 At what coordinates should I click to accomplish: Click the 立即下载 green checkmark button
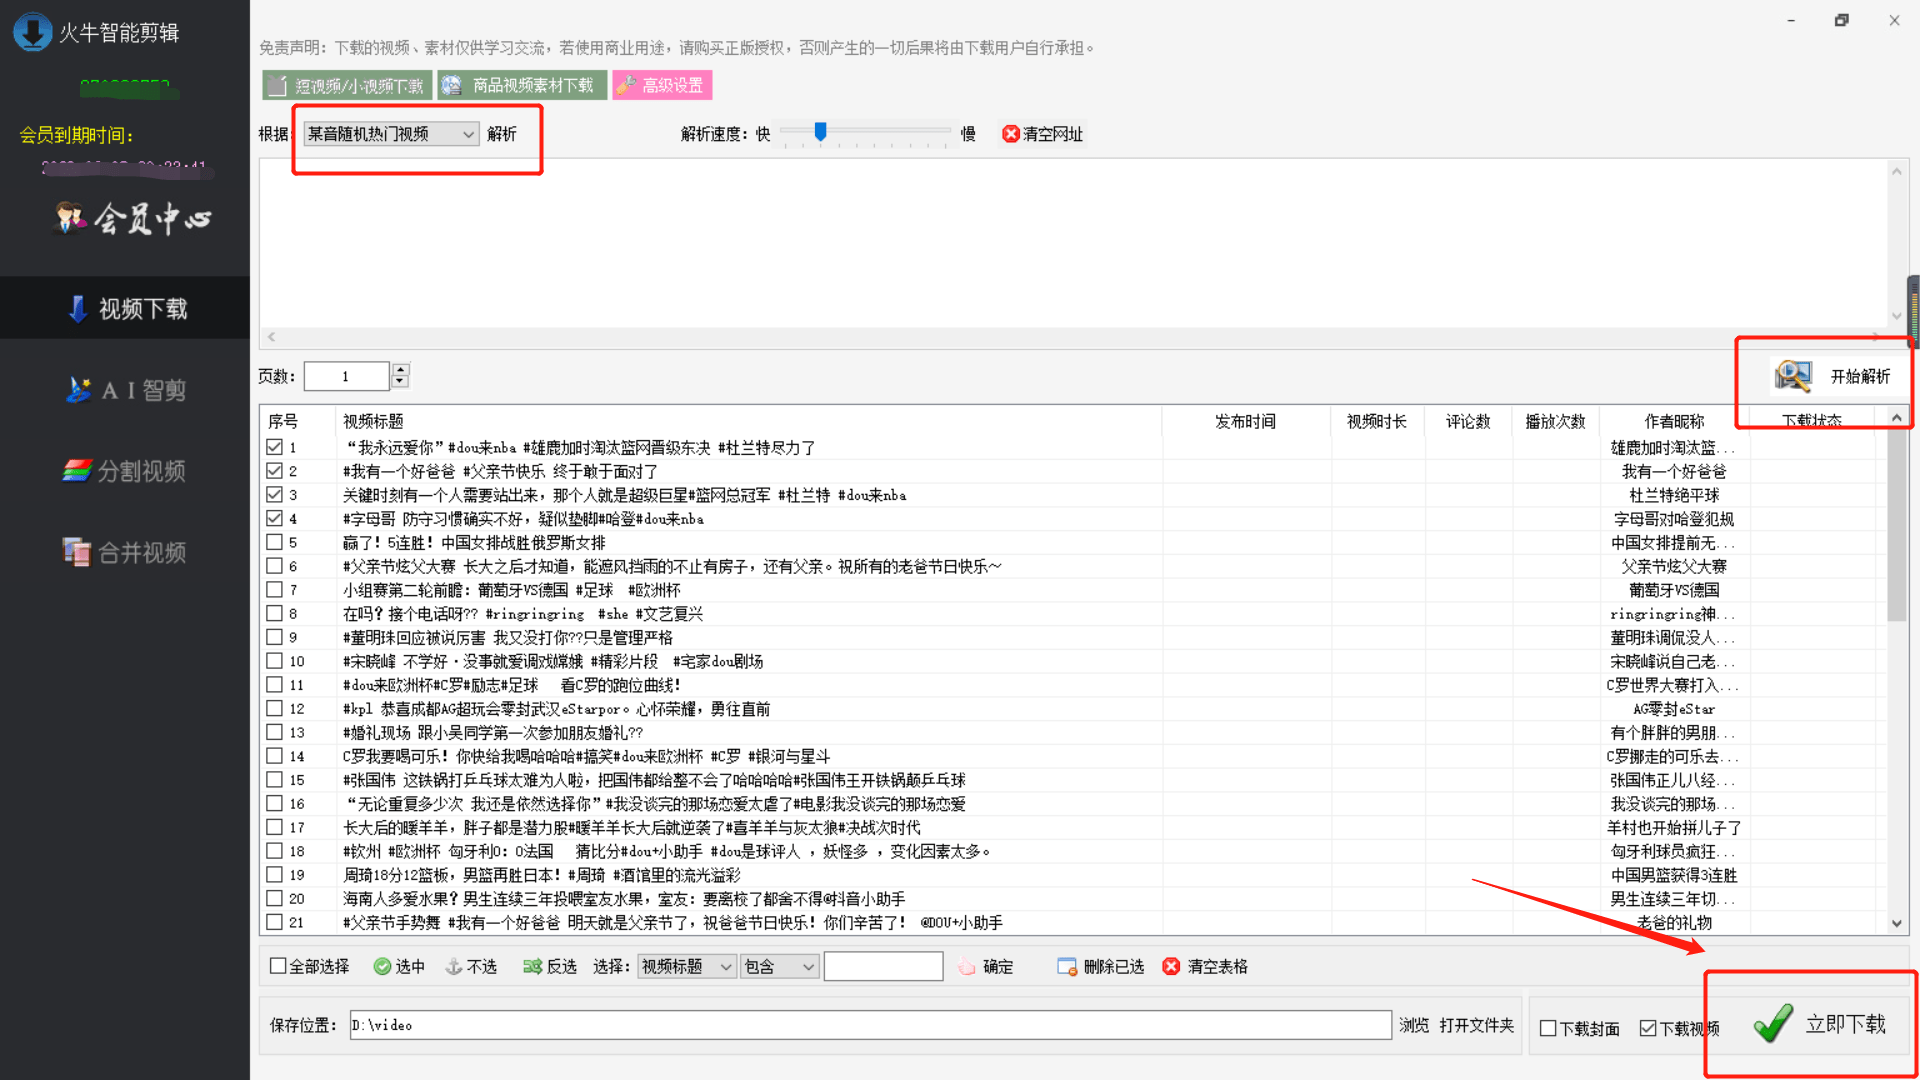(x=1820, y=1023)
